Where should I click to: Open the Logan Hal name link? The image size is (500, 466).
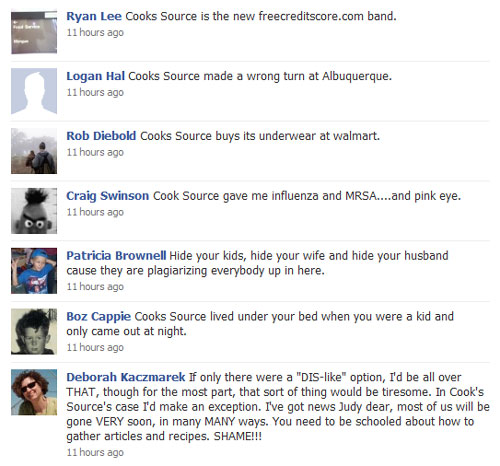[96, 76]
